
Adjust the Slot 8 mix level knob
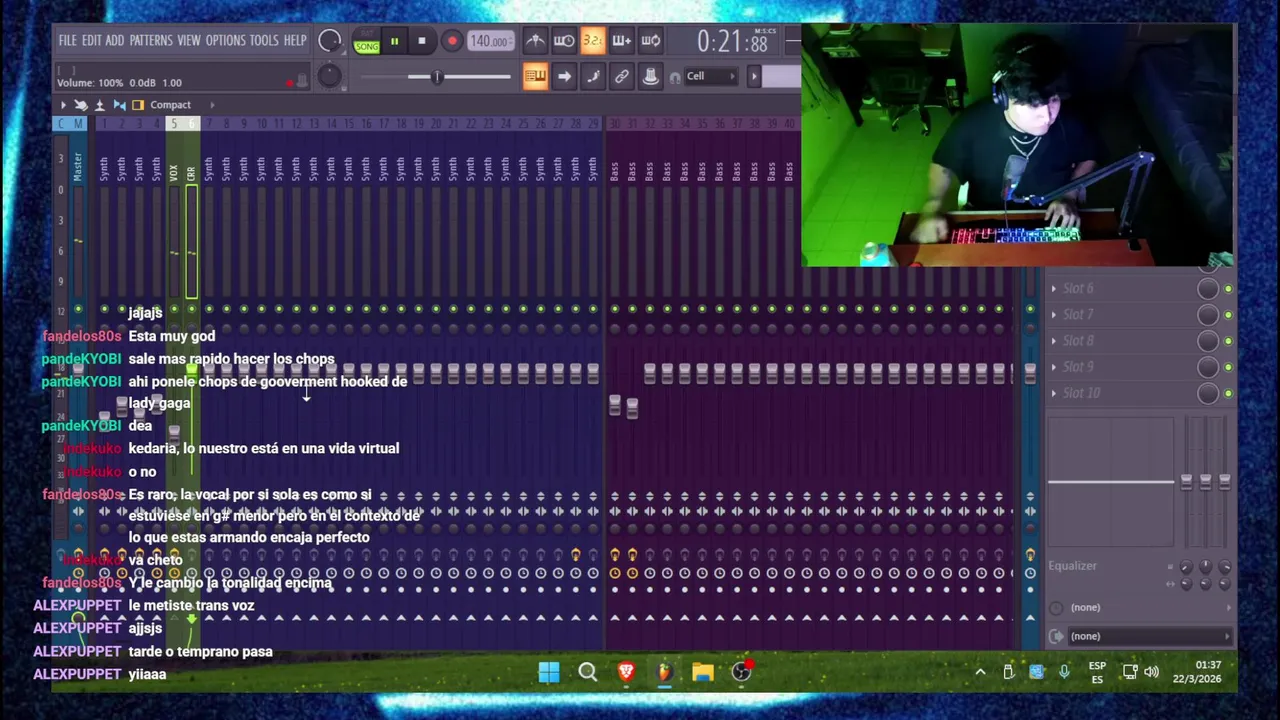1208,341
